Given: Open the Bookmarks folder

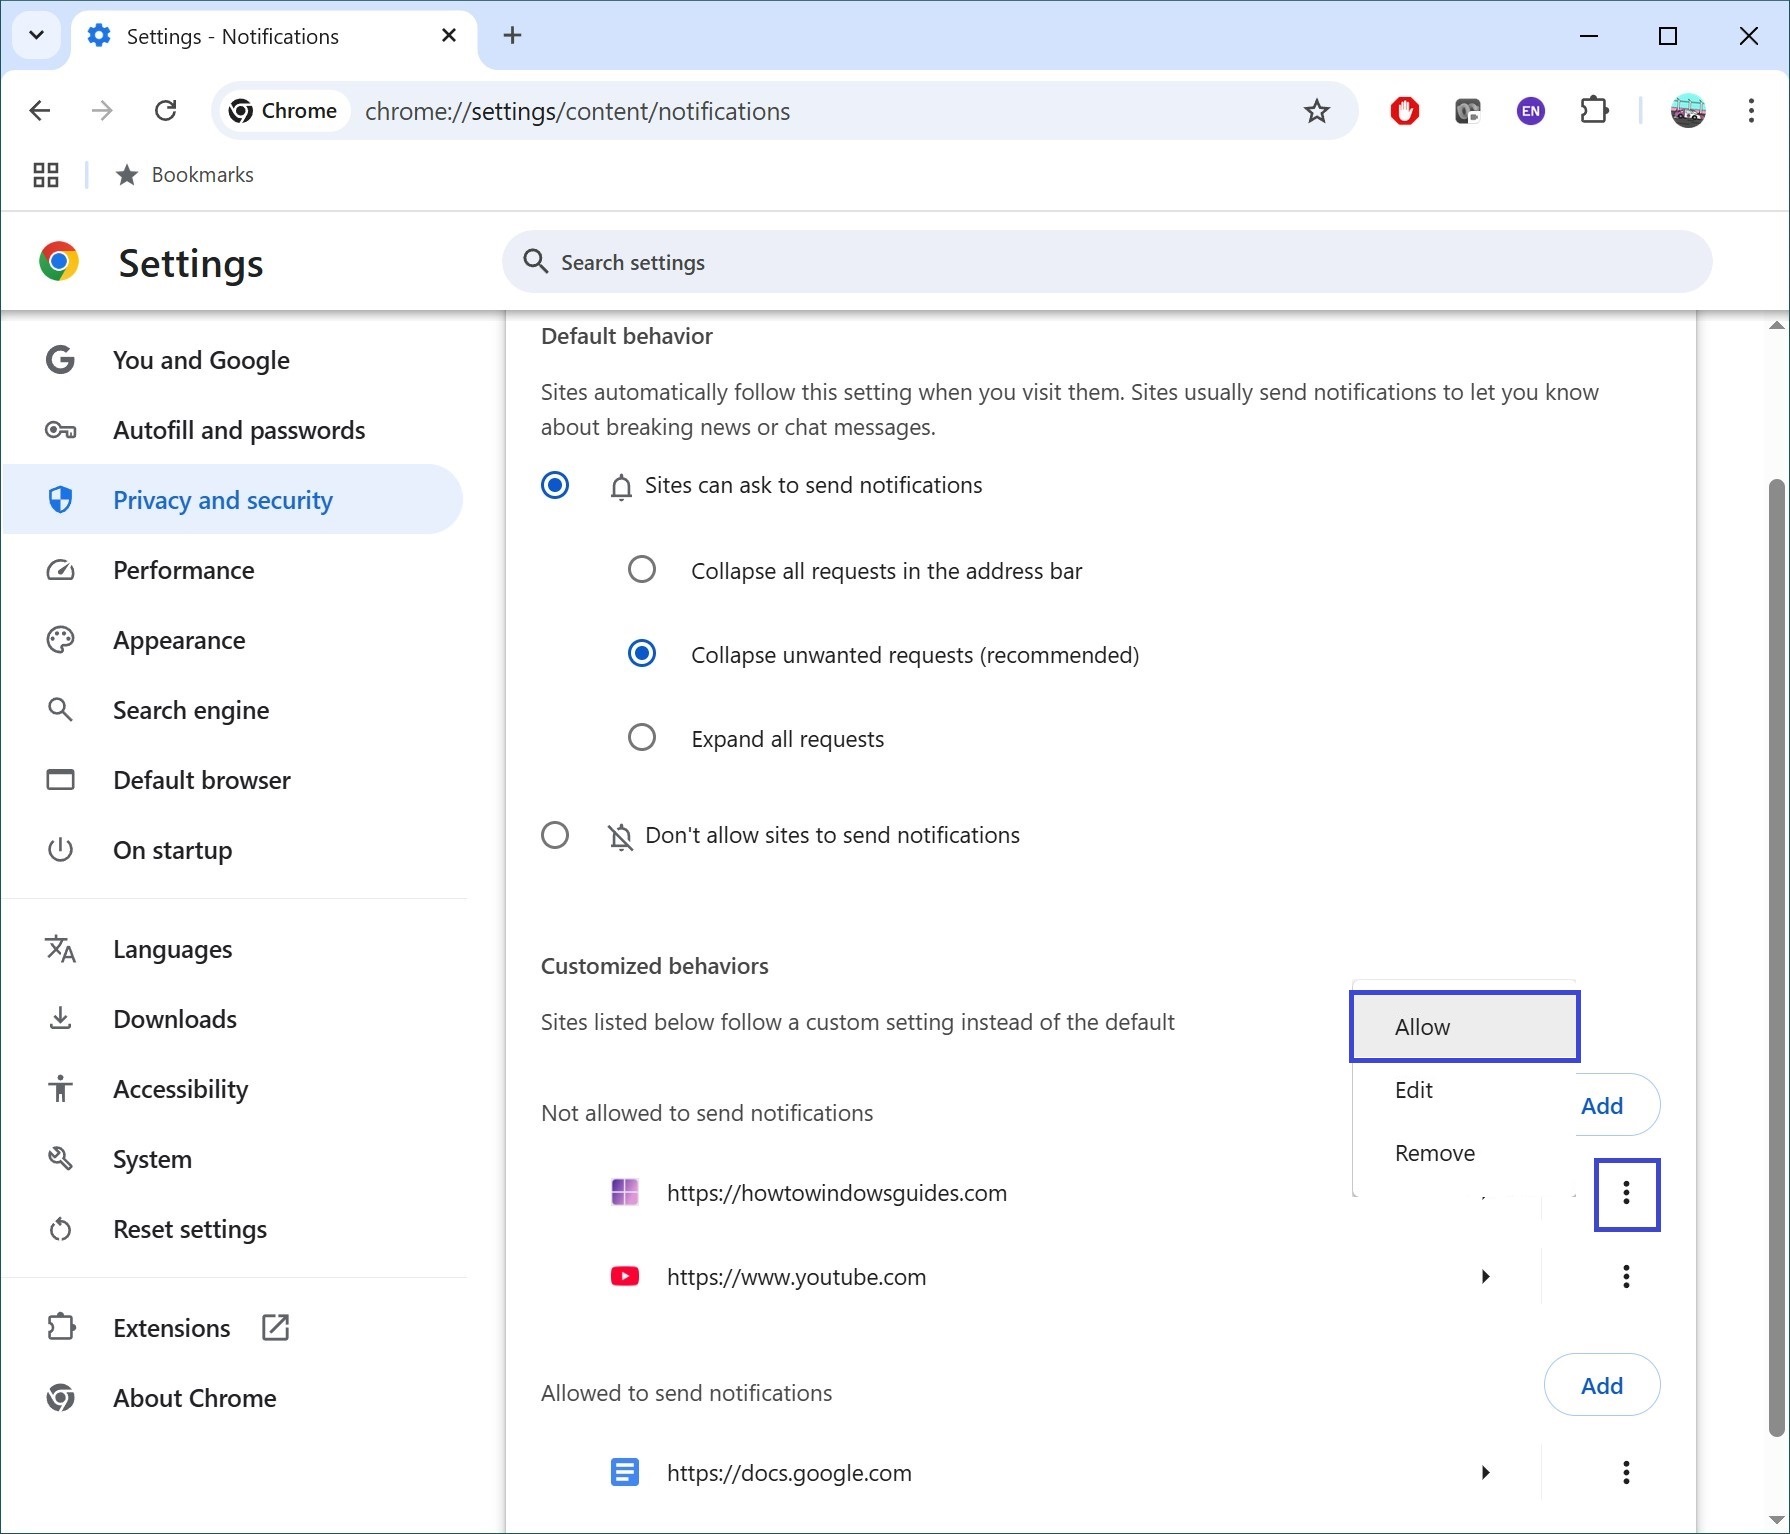Looking at the screenshot, I should [185, 175].
